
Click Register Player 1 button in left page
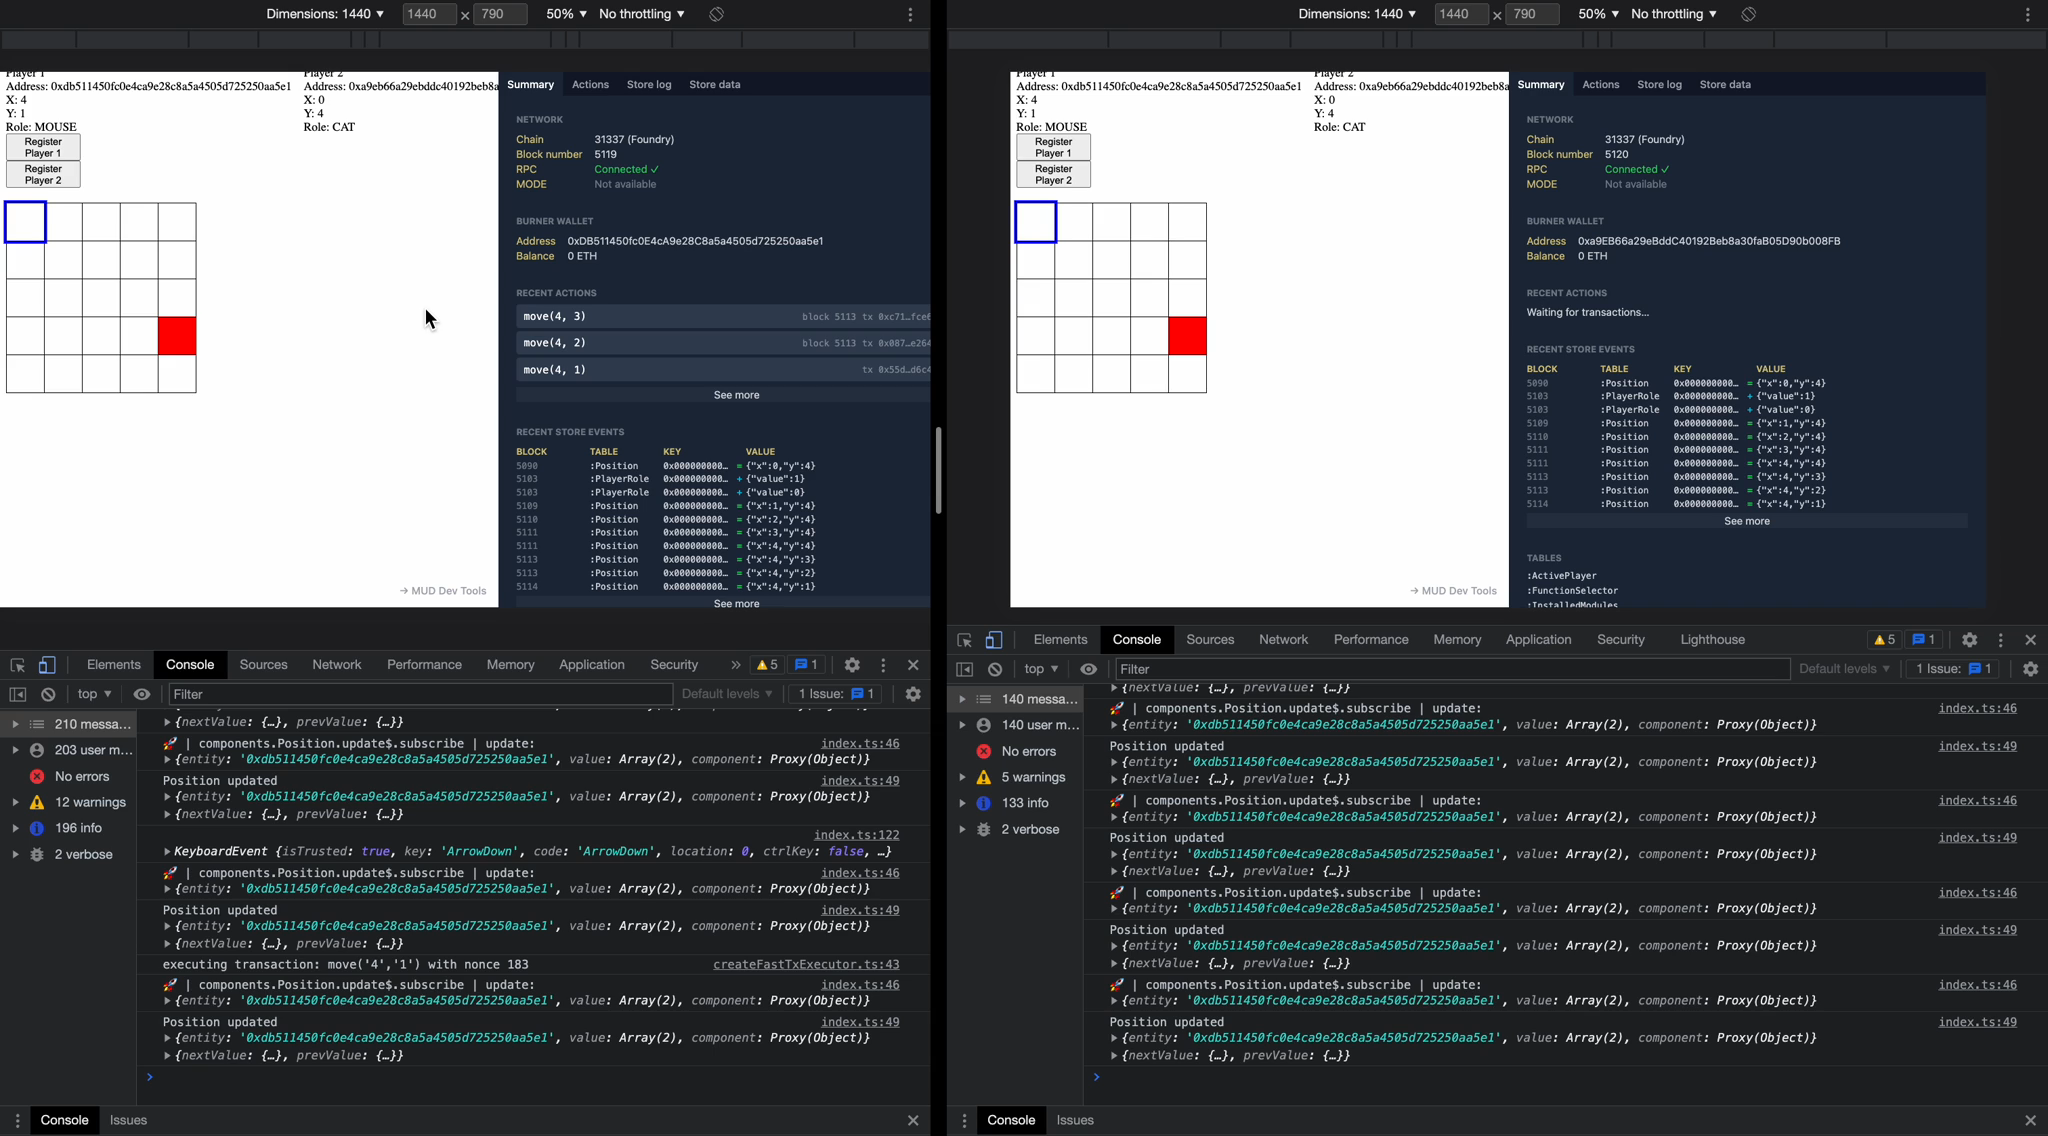(43, 147)
